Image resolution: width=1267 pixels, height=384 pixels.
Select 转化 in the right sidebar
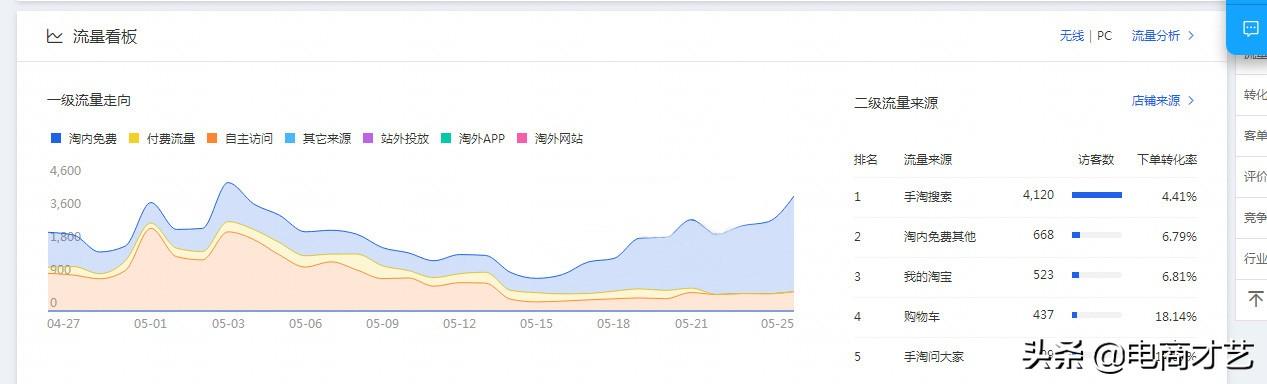tap(1255, 95)
